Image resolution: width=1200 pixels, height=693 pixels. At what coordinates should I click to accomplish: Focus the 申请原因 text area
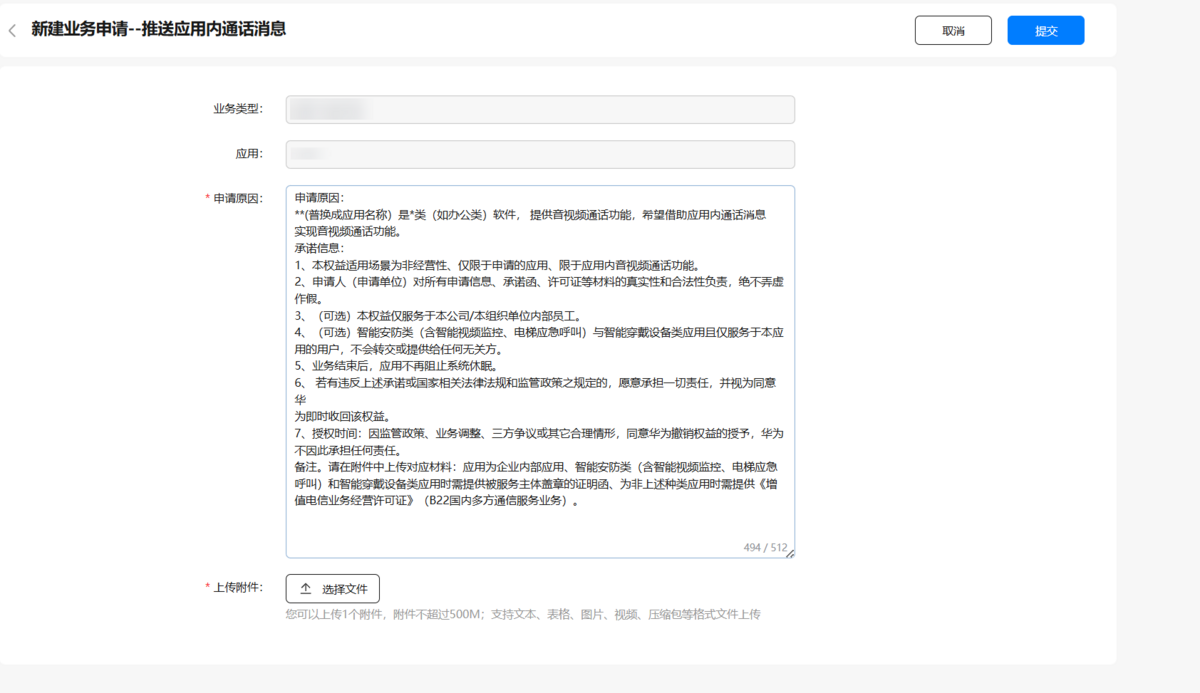(540, 530)
